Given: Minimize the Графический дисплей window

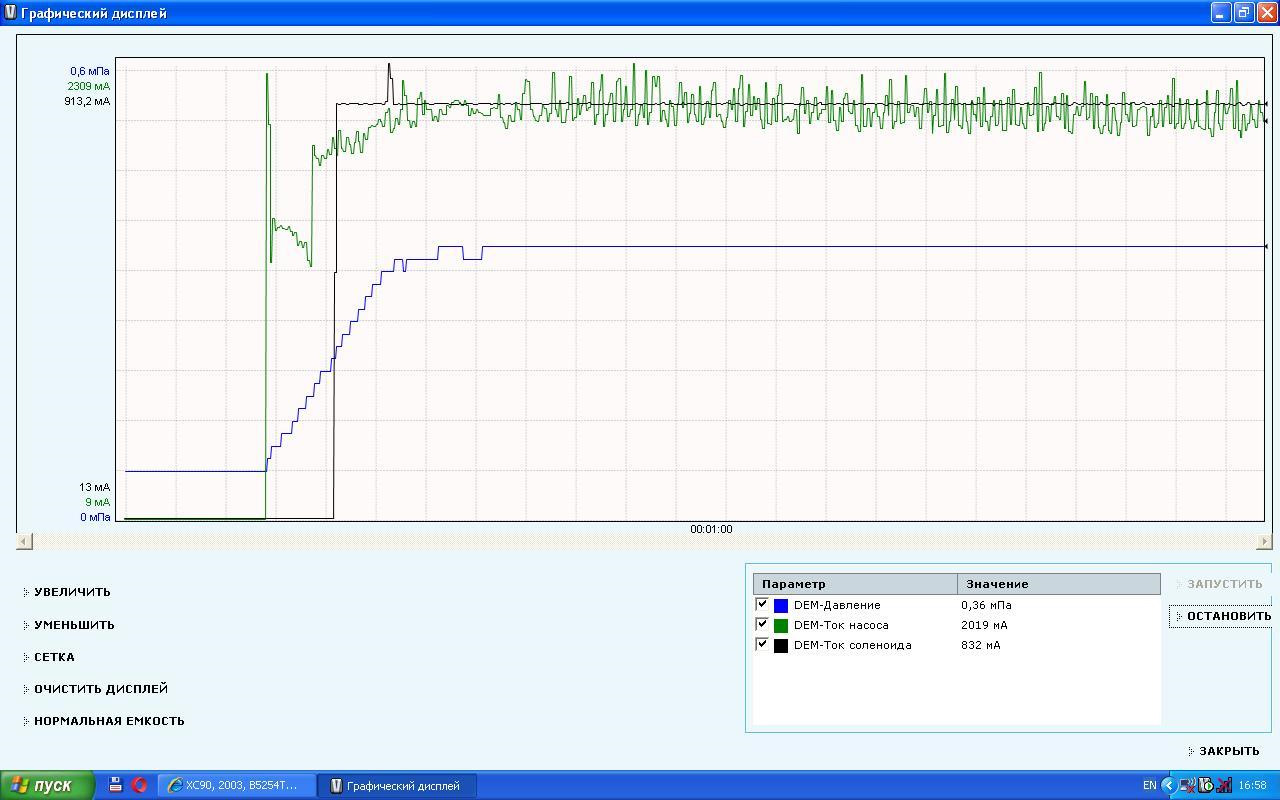Looking at the screenshot, I should [x=1221, y=12].
